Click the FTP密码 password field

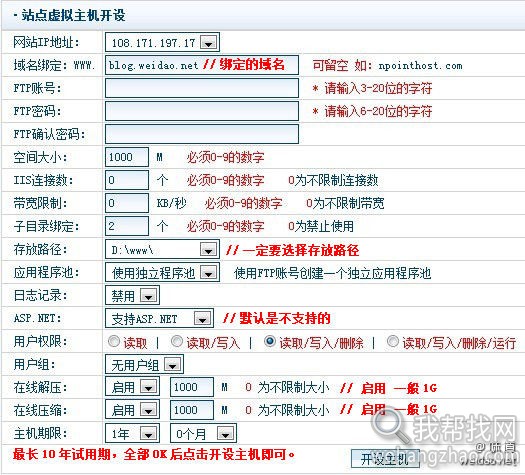click(202, 111)
